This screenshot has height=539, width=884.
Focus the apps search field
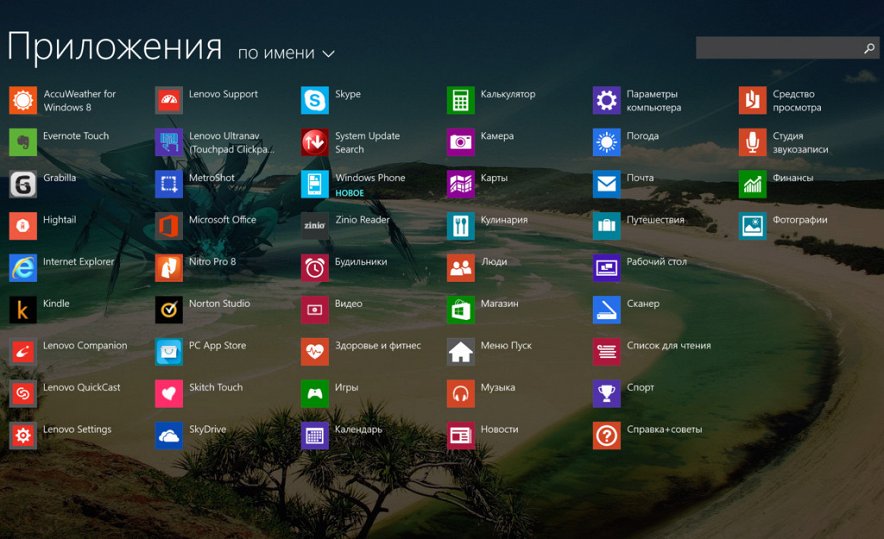778,48
